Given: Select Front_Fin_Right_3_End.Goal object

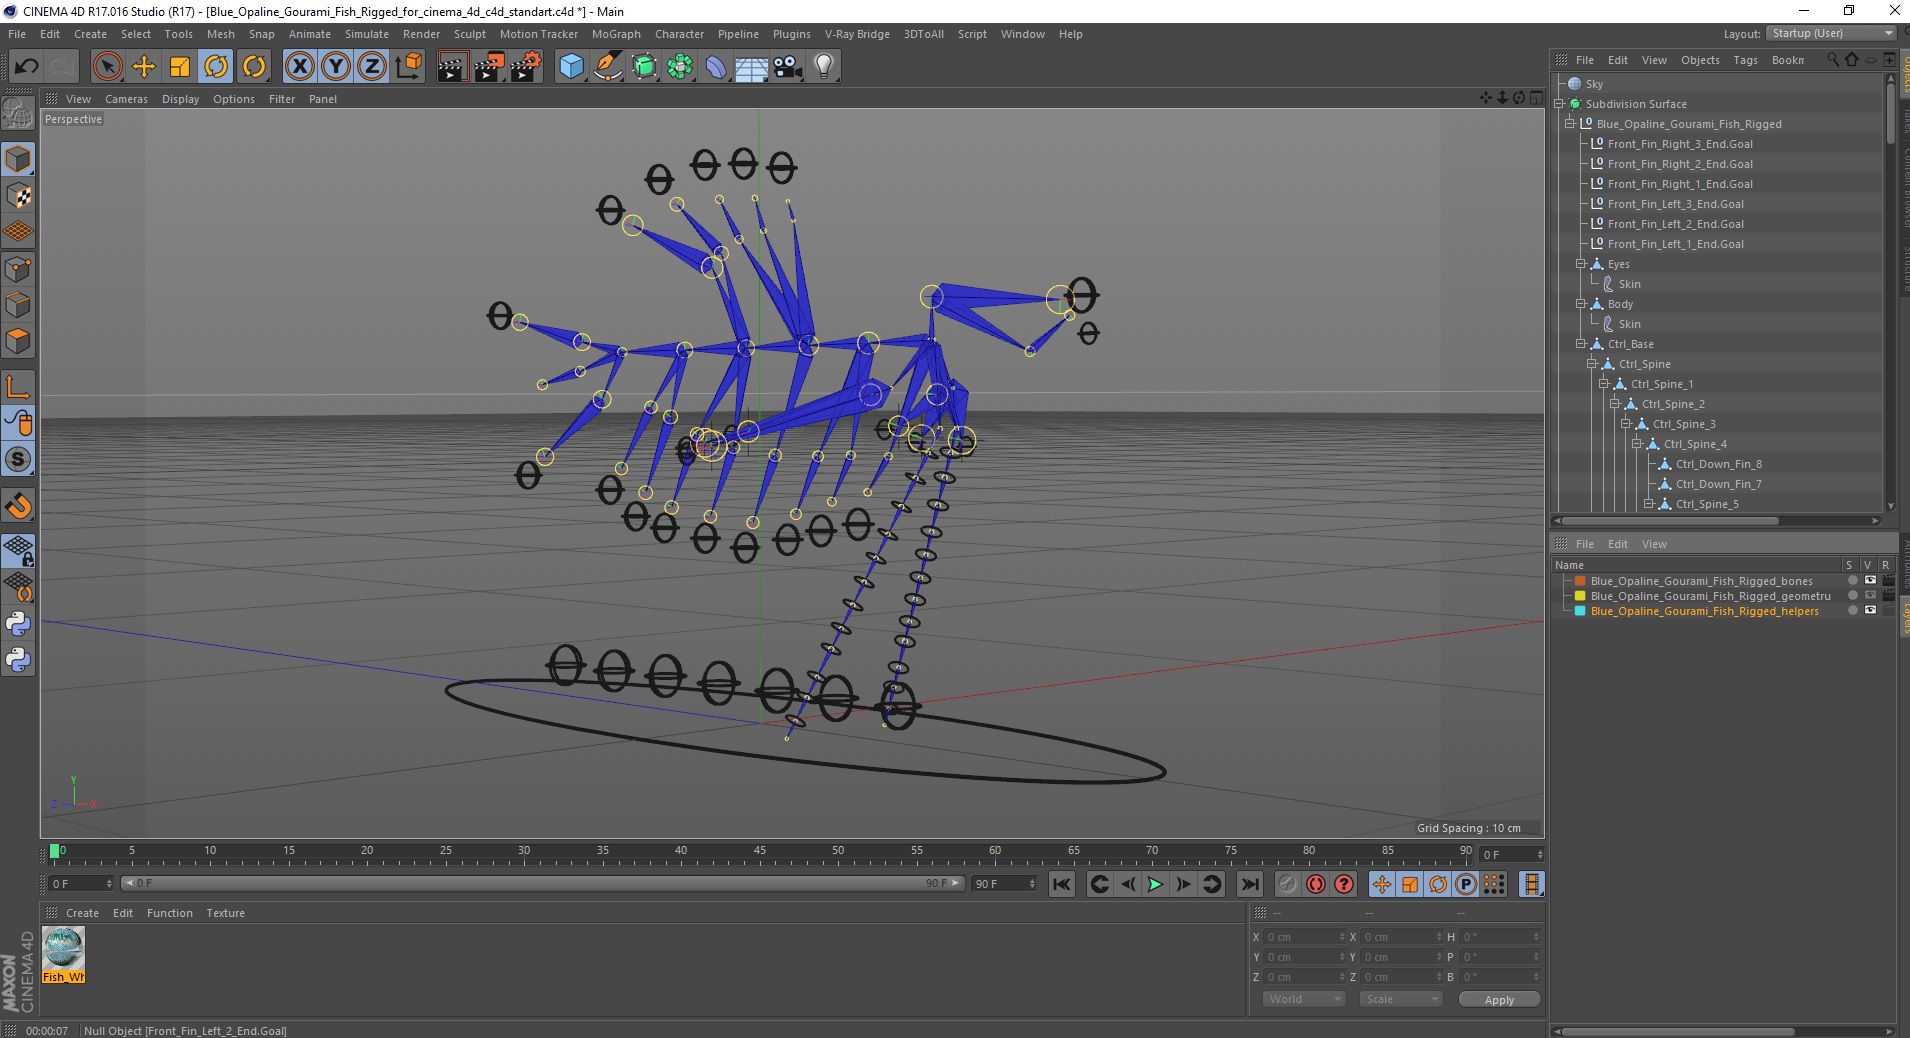Looking at the screenshot, I should pyautogui.click(x=1679, y=144).
